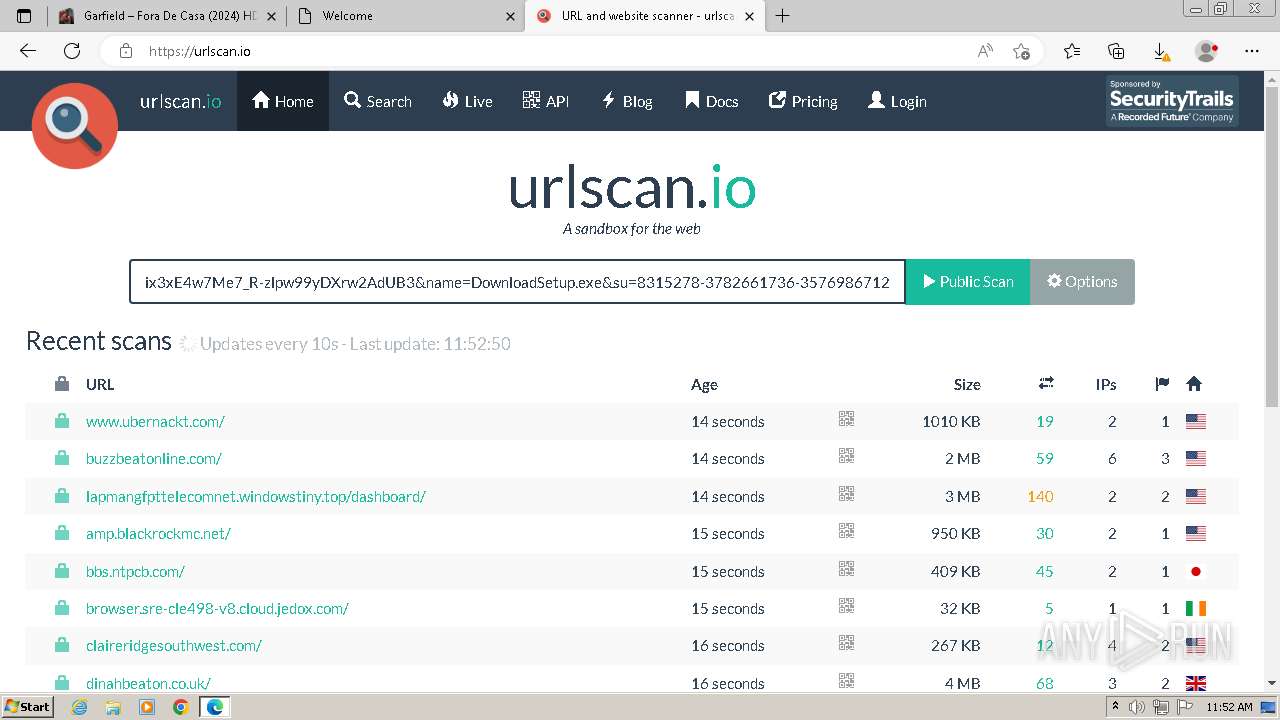Click the SecurityTrails sponsor banner
1280x720 pixels.
pyautogui.click(x=1172, y=101)
